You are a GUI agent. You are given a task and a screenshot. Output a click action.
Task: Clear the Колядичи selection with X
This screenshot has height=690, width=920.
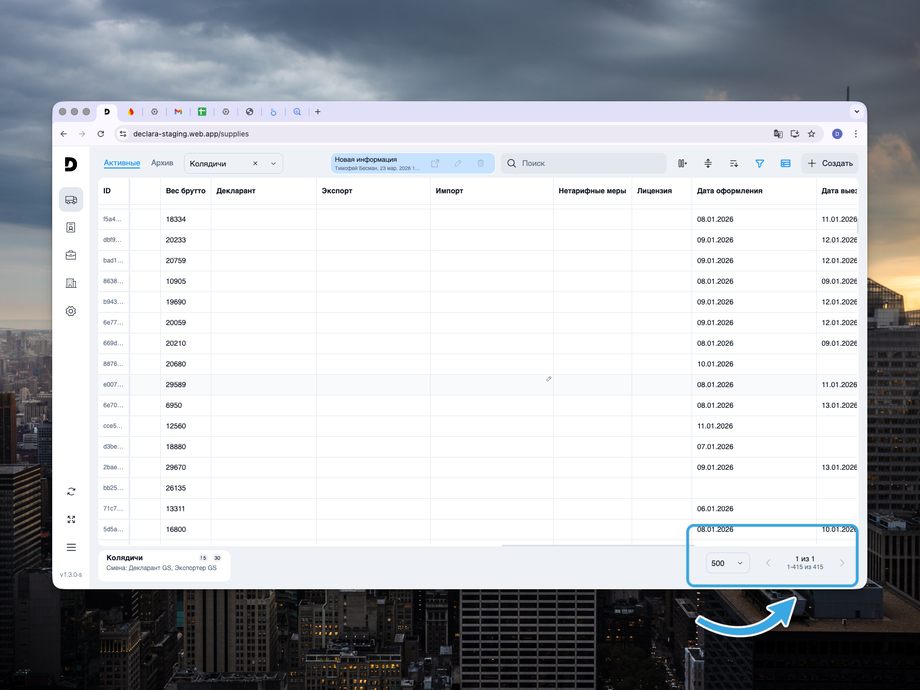[x=255, y=163]
